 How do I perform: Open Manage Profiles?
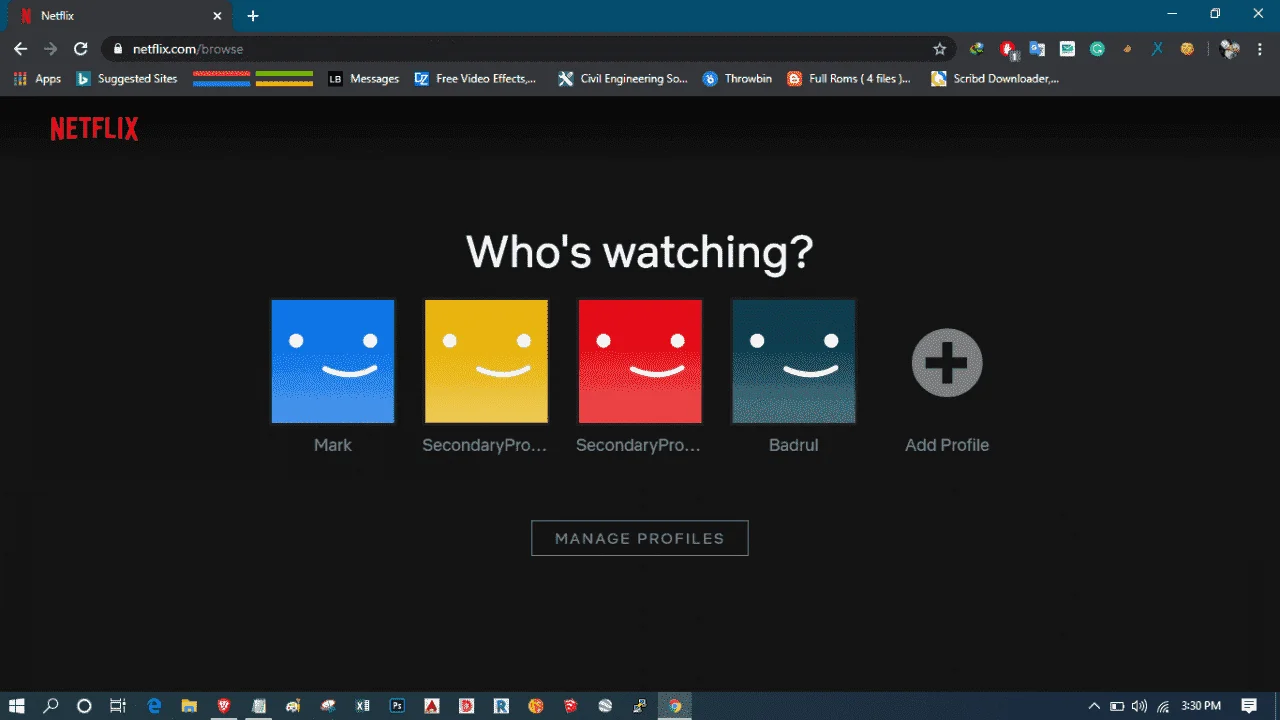640,538
